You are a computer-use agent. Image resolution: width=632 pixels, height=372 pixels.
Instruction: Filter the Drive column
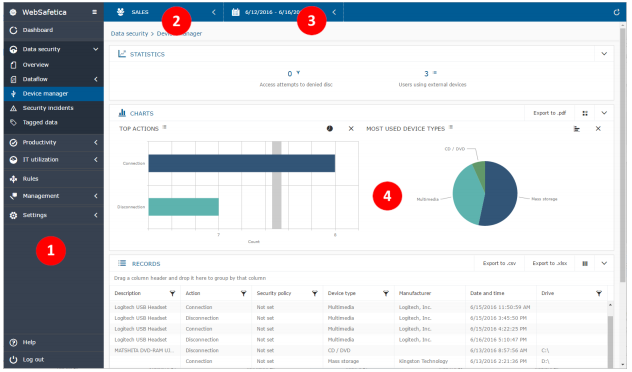pos(599,293)
